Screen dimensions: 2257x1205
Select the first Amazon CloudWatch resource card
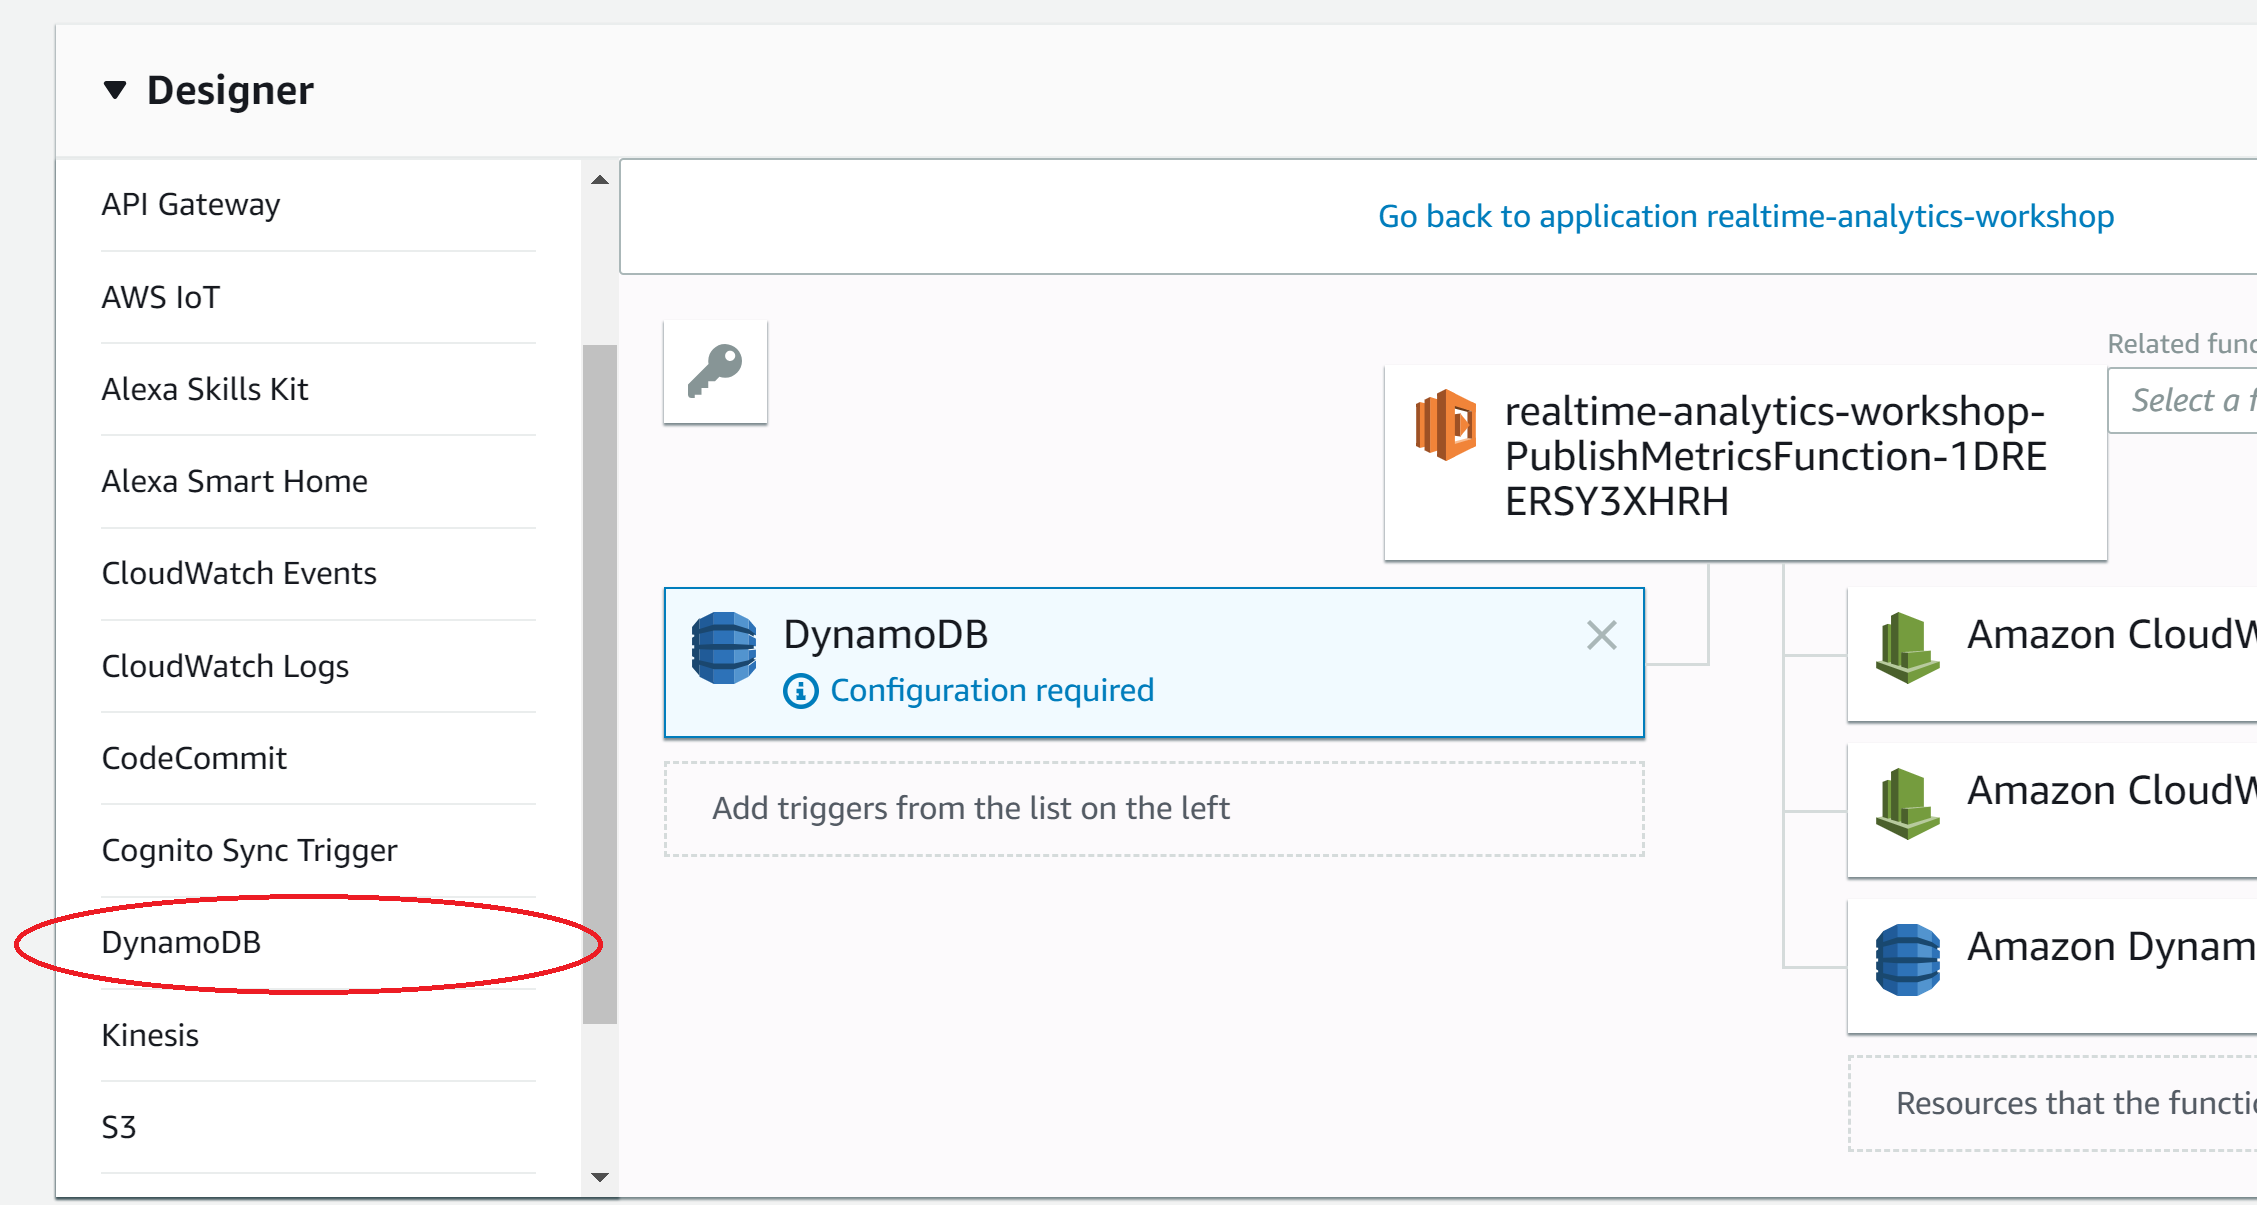coord(2052,654)
